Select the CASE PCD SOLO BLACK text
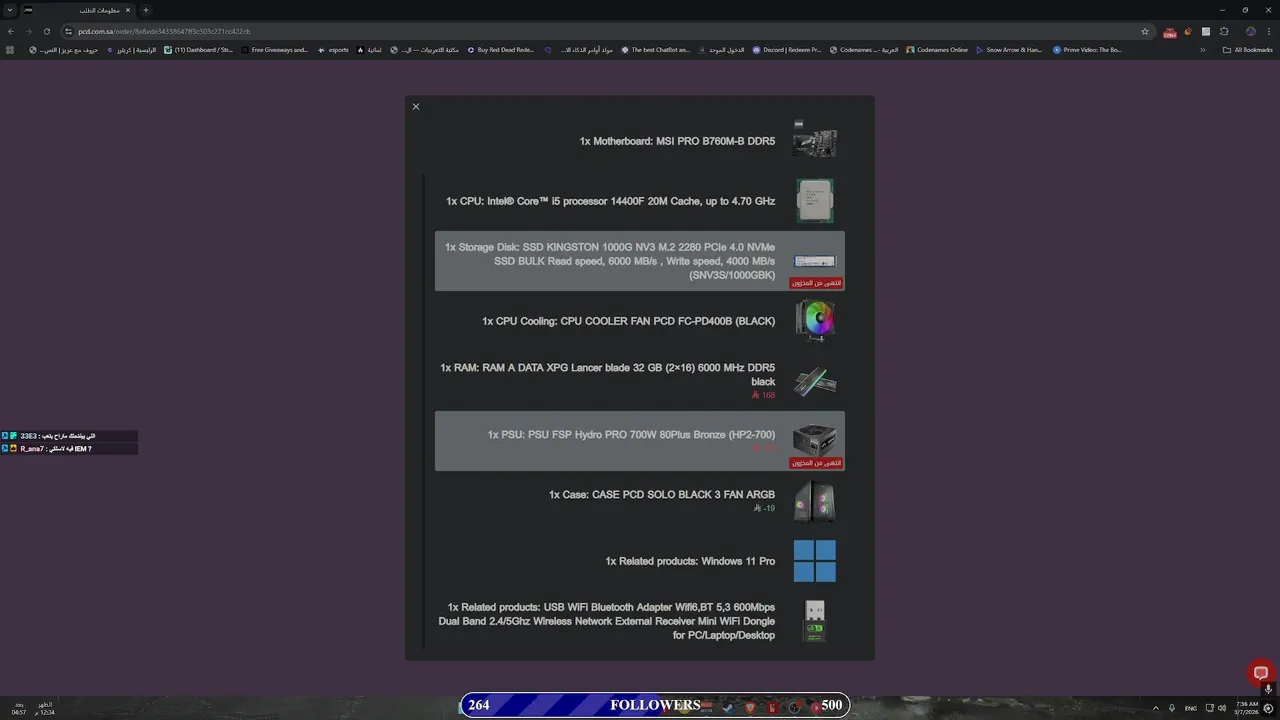This screenshot has width=1280, height=720. point(662,495)
